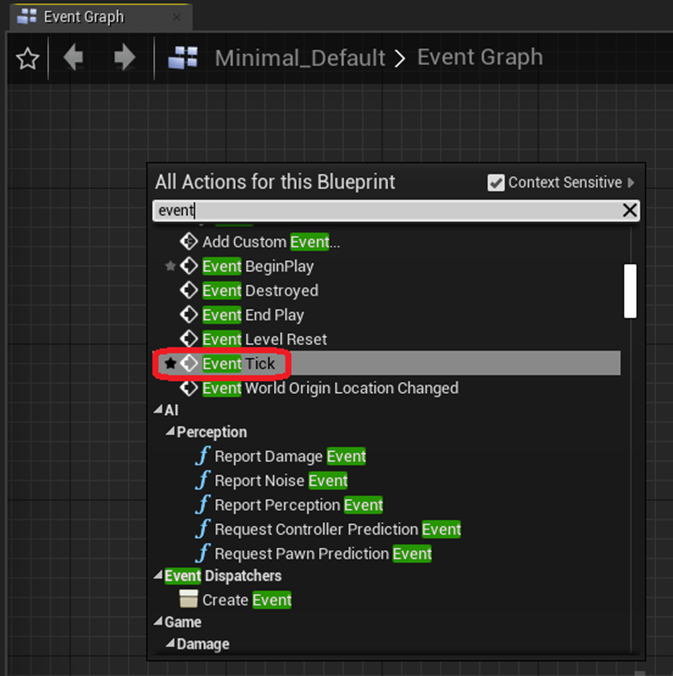The height and width of the screenshot is (676, 673).
Task: Collapse the Game category
Action: (159, 621)
